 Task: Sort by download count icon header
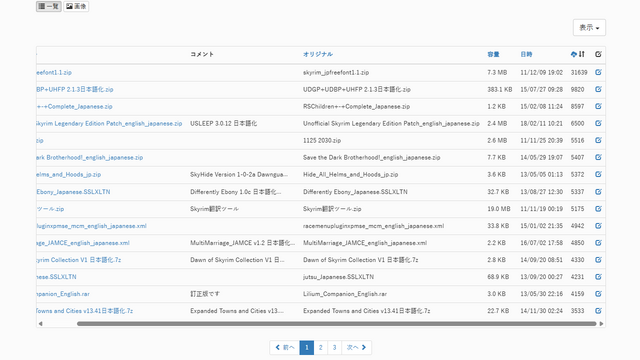(578, 54)
